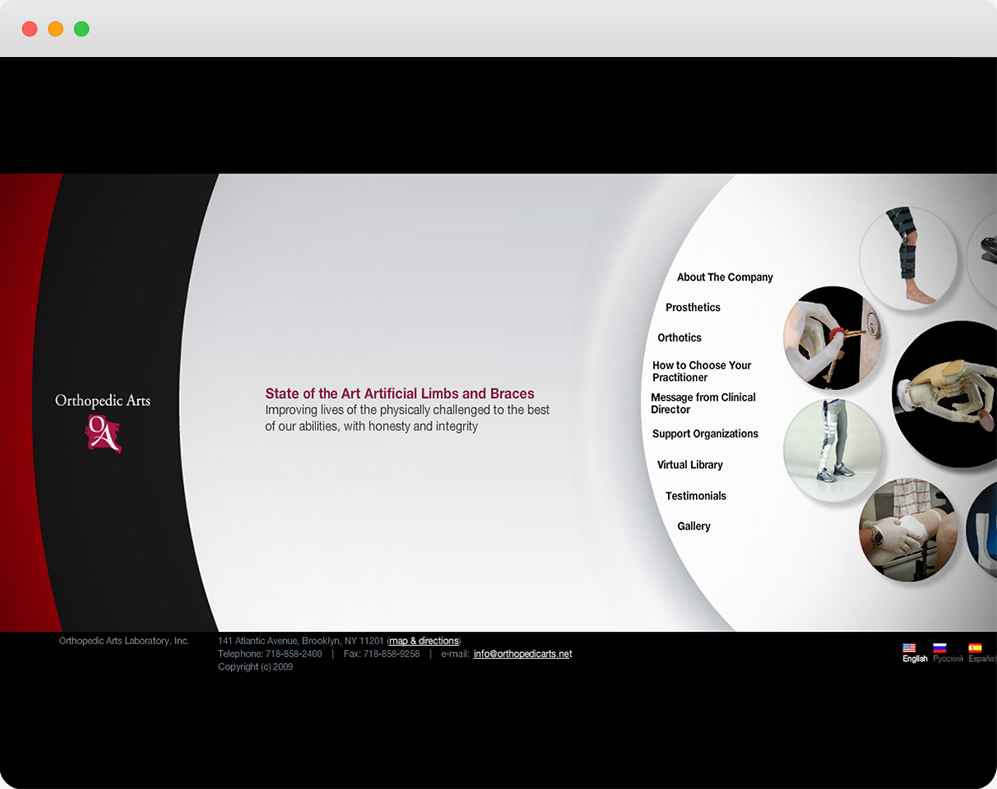Image resolution: width=997 pixels, height=789 pixels.
Task: Click the map & directions link
Action: [x=423, y=641]
